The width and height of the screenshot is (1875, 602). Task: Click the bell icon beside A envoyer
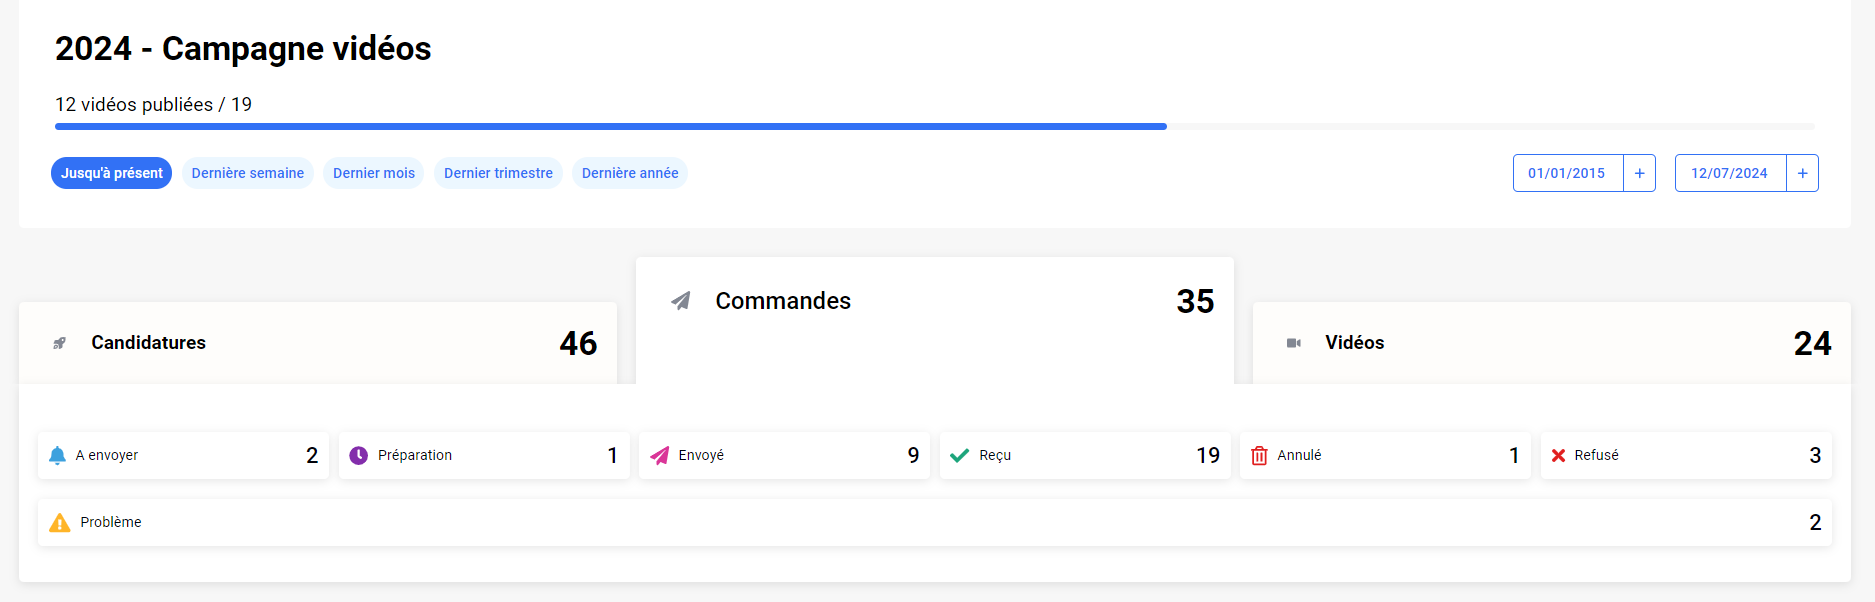coord(58,455)
